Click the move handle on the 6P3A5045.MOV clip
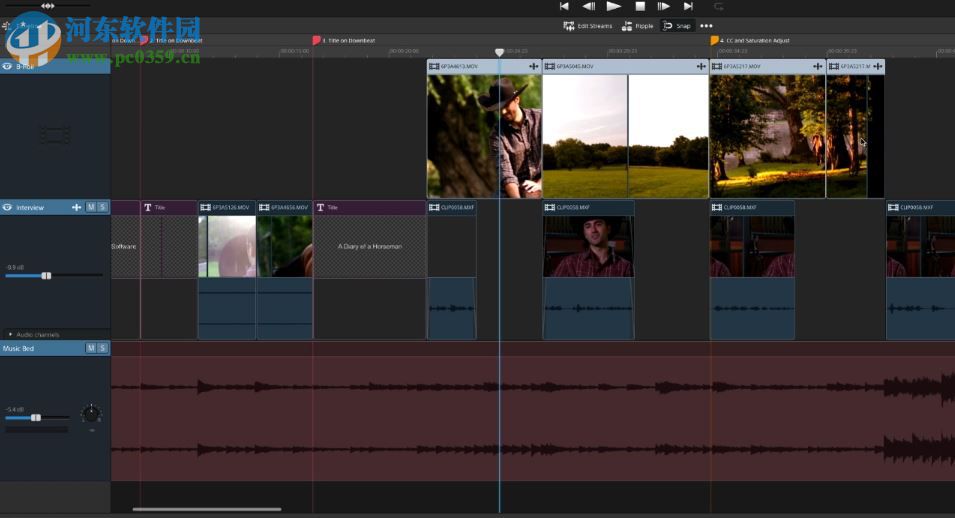This screenshot has height=518, width=955. pyautogui.click(x=701, y=66)
